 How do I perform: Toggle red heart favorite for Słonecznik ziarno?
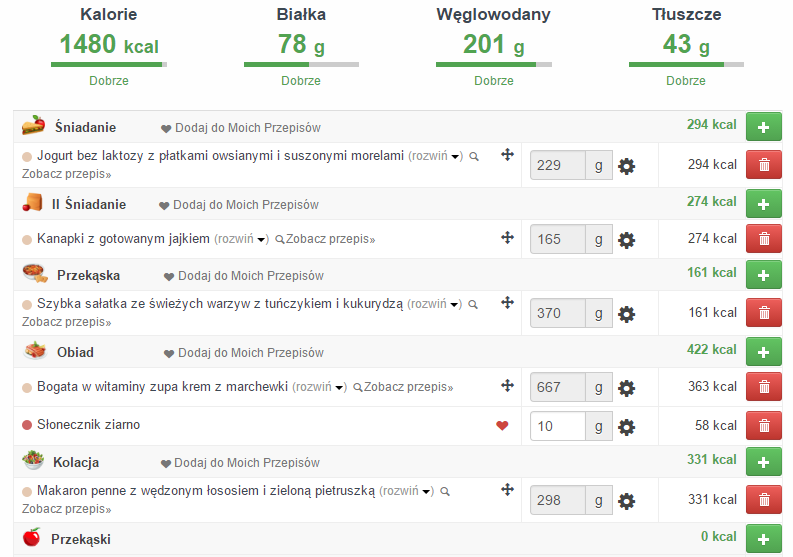(502, 426)
